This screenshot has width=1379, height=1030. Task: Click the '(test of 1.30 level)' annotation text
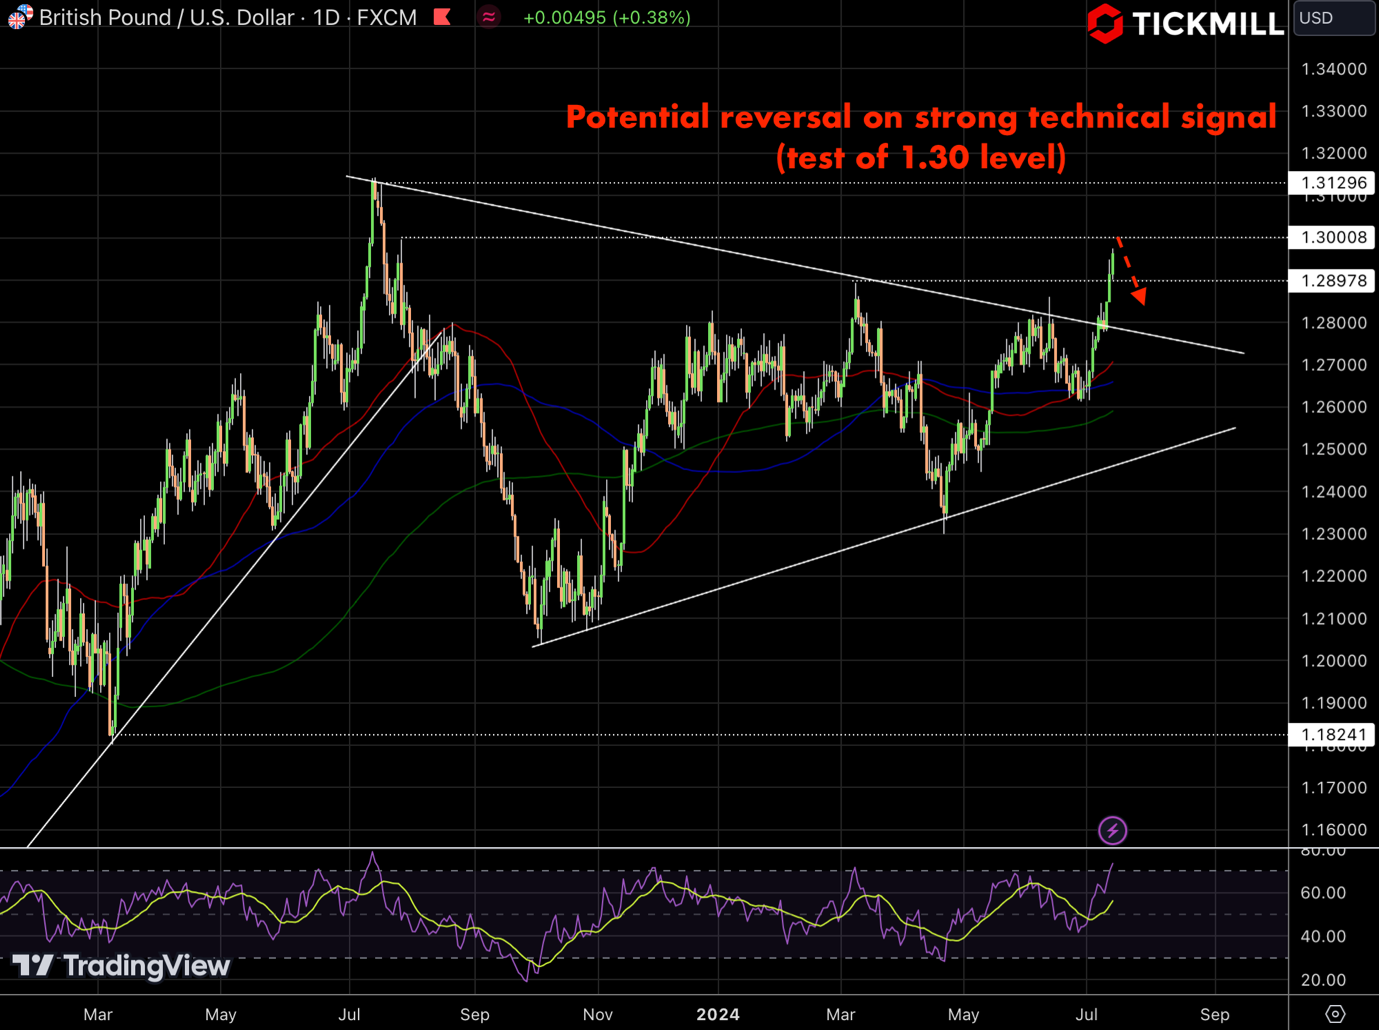click(921, 157)
